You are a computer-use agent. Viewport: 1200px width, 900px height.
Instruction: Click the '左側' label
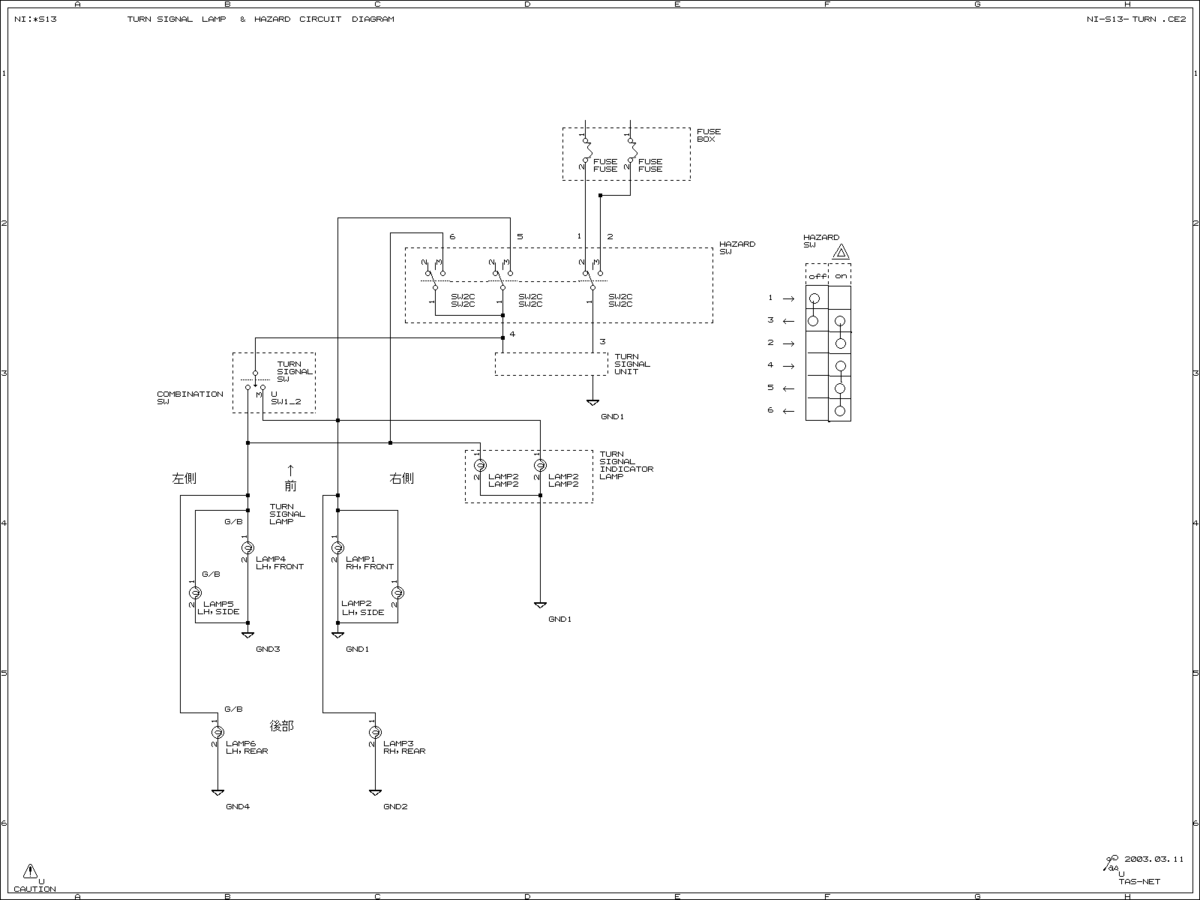tap(184, 479)
